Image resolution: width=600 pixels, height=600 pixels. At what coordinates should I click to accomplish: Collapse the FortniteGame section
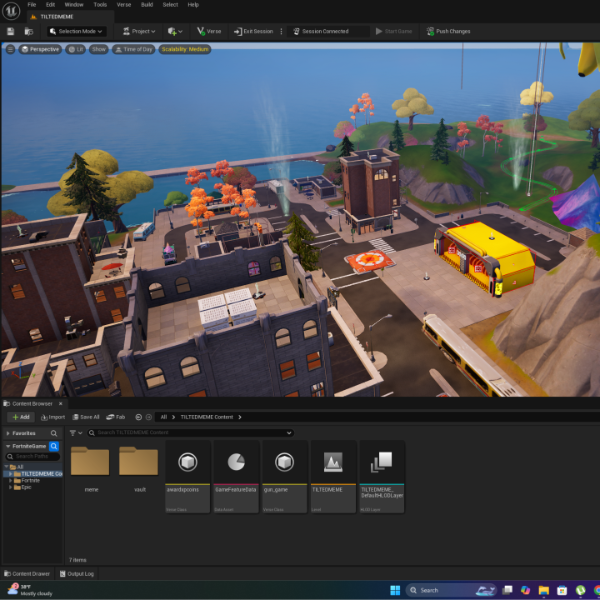[x=8, y=446]
